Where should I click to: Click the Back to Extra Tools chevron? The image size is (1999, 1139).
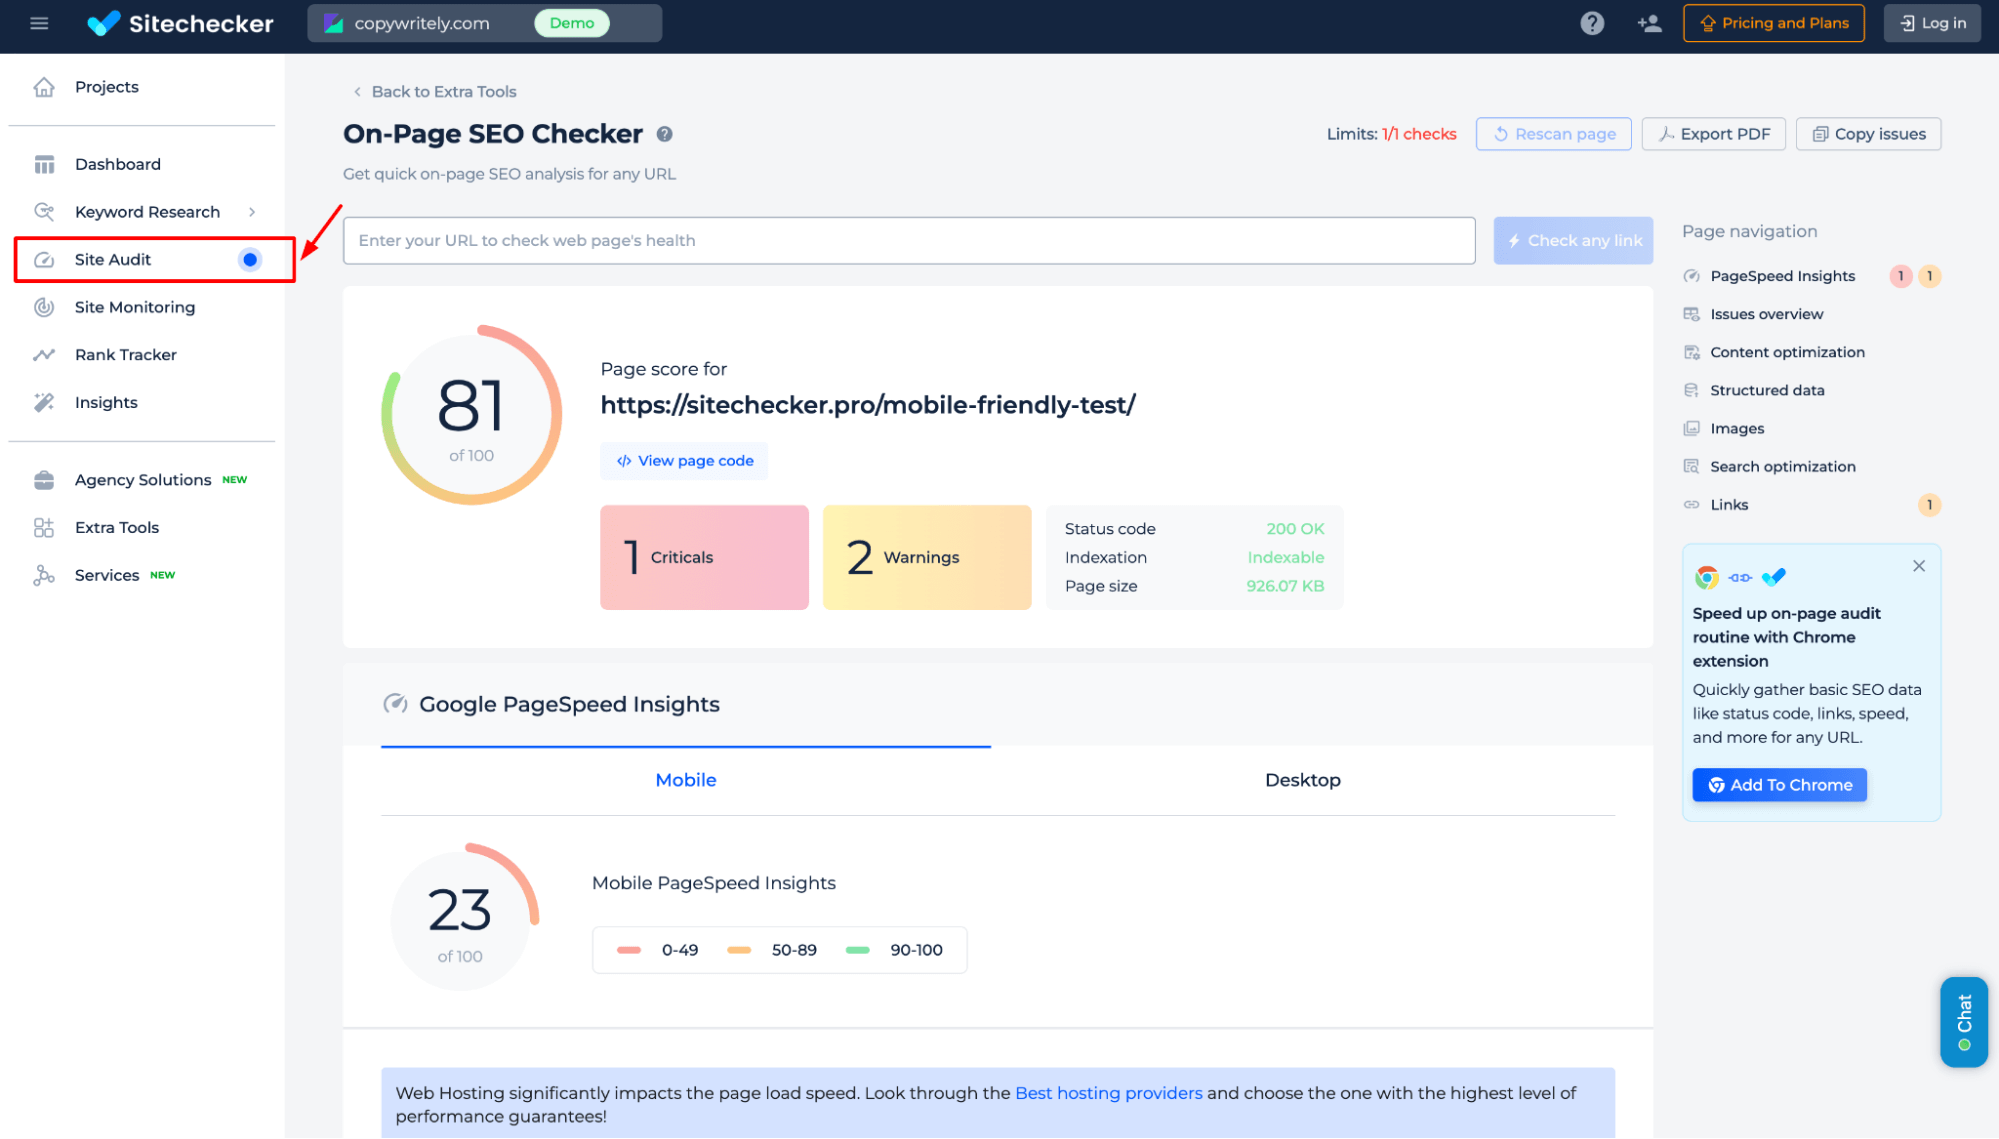tap(357, 92)
